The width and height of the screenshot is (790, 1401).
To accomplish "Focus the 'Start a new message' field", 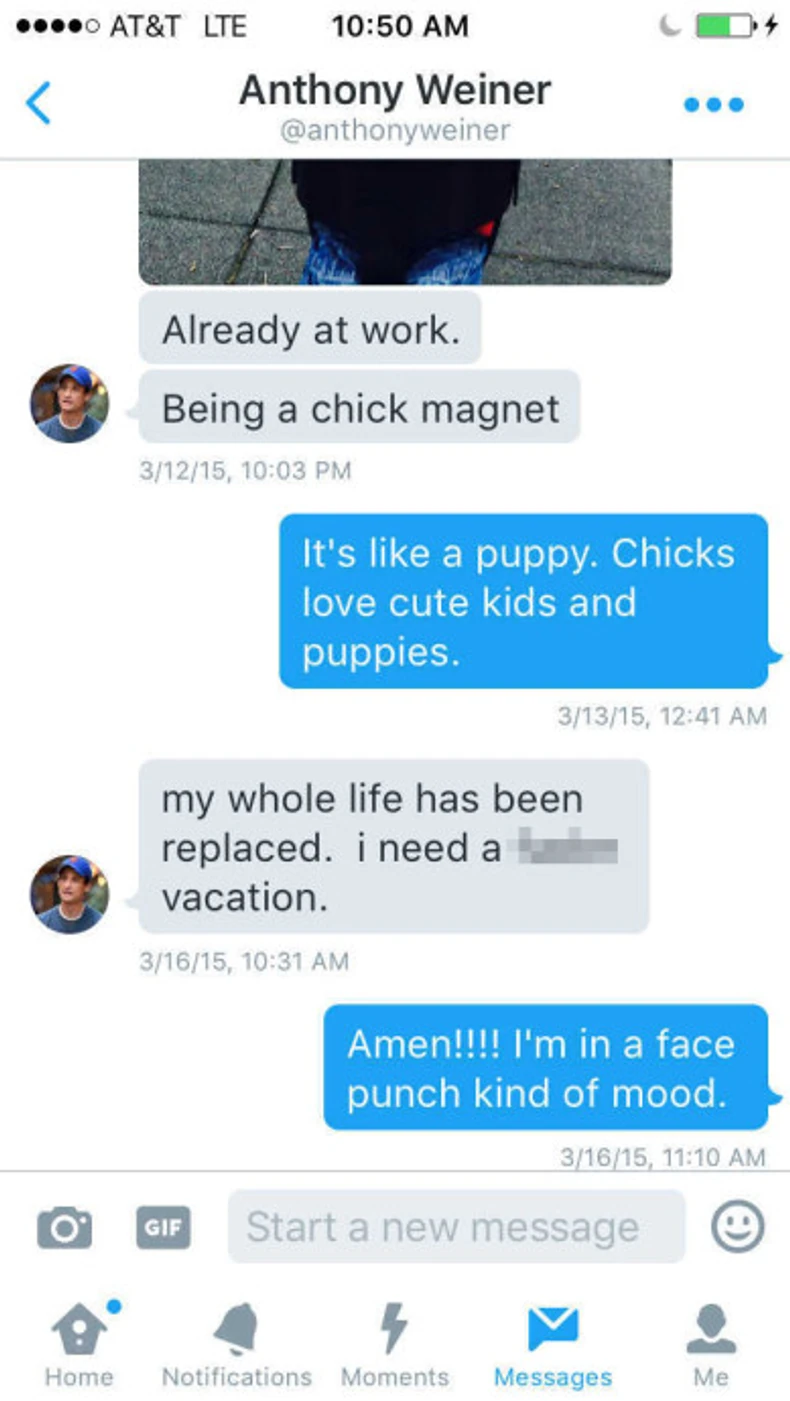I will [456, 1226].
